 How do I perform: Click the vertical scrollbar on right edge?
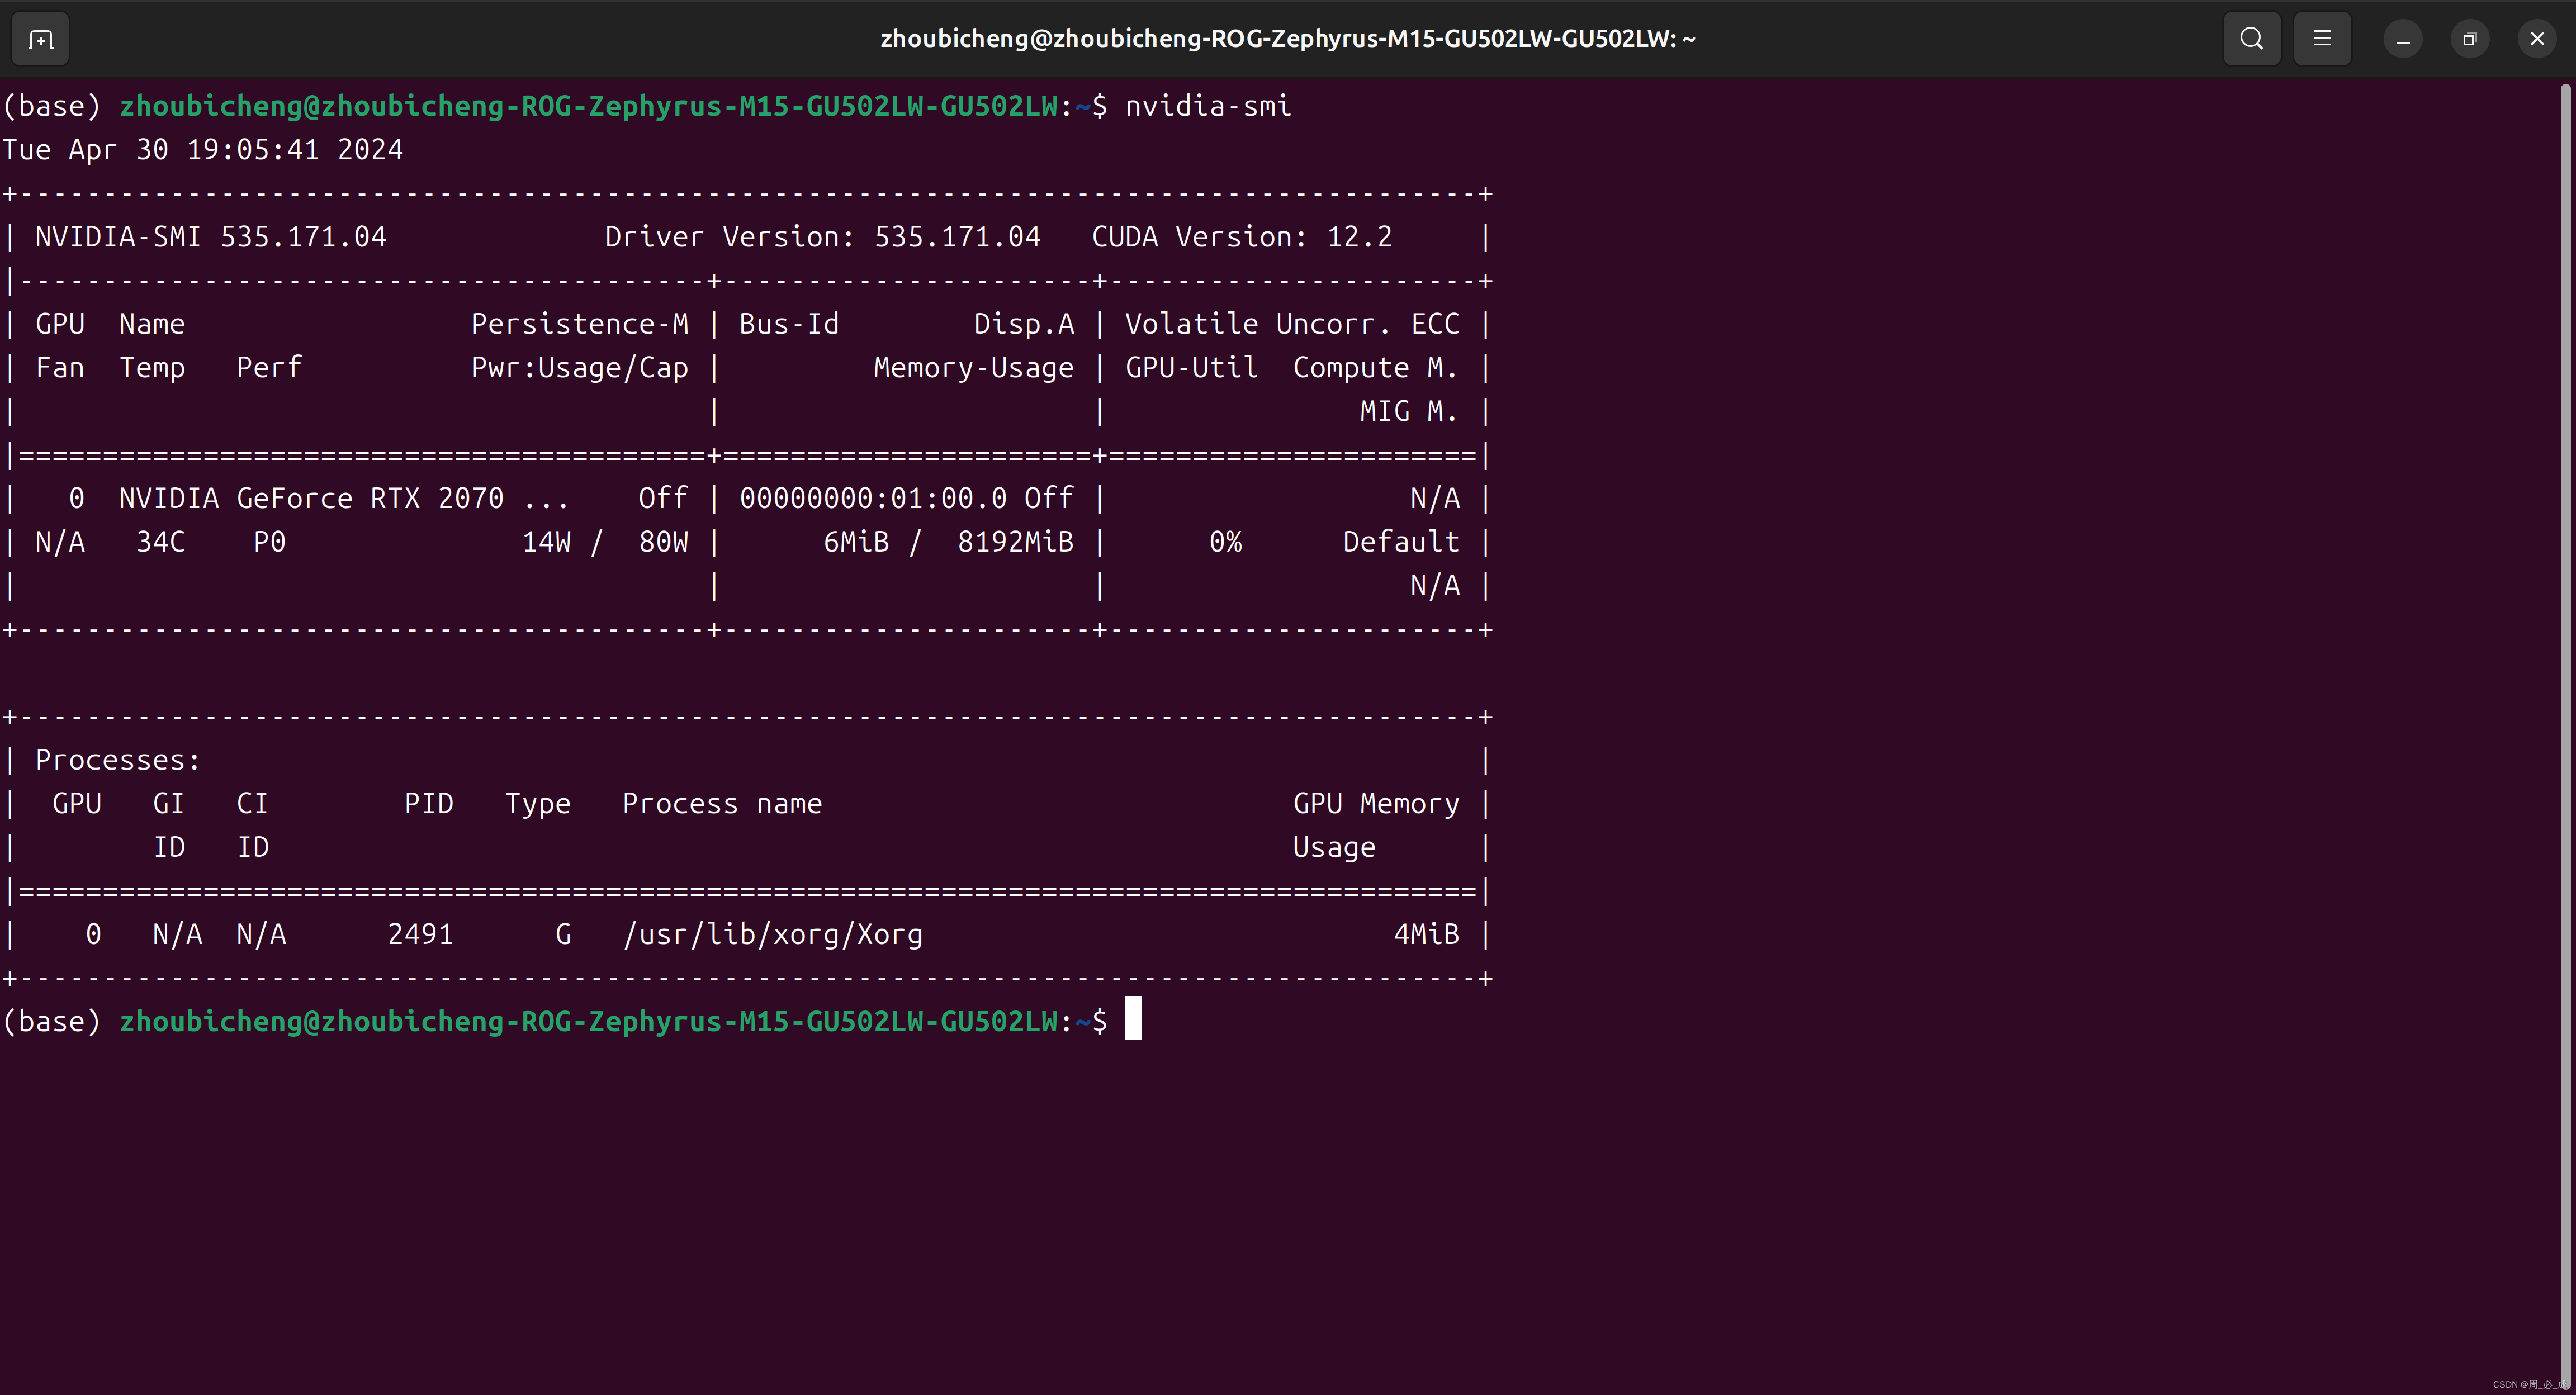[2565, 700]
